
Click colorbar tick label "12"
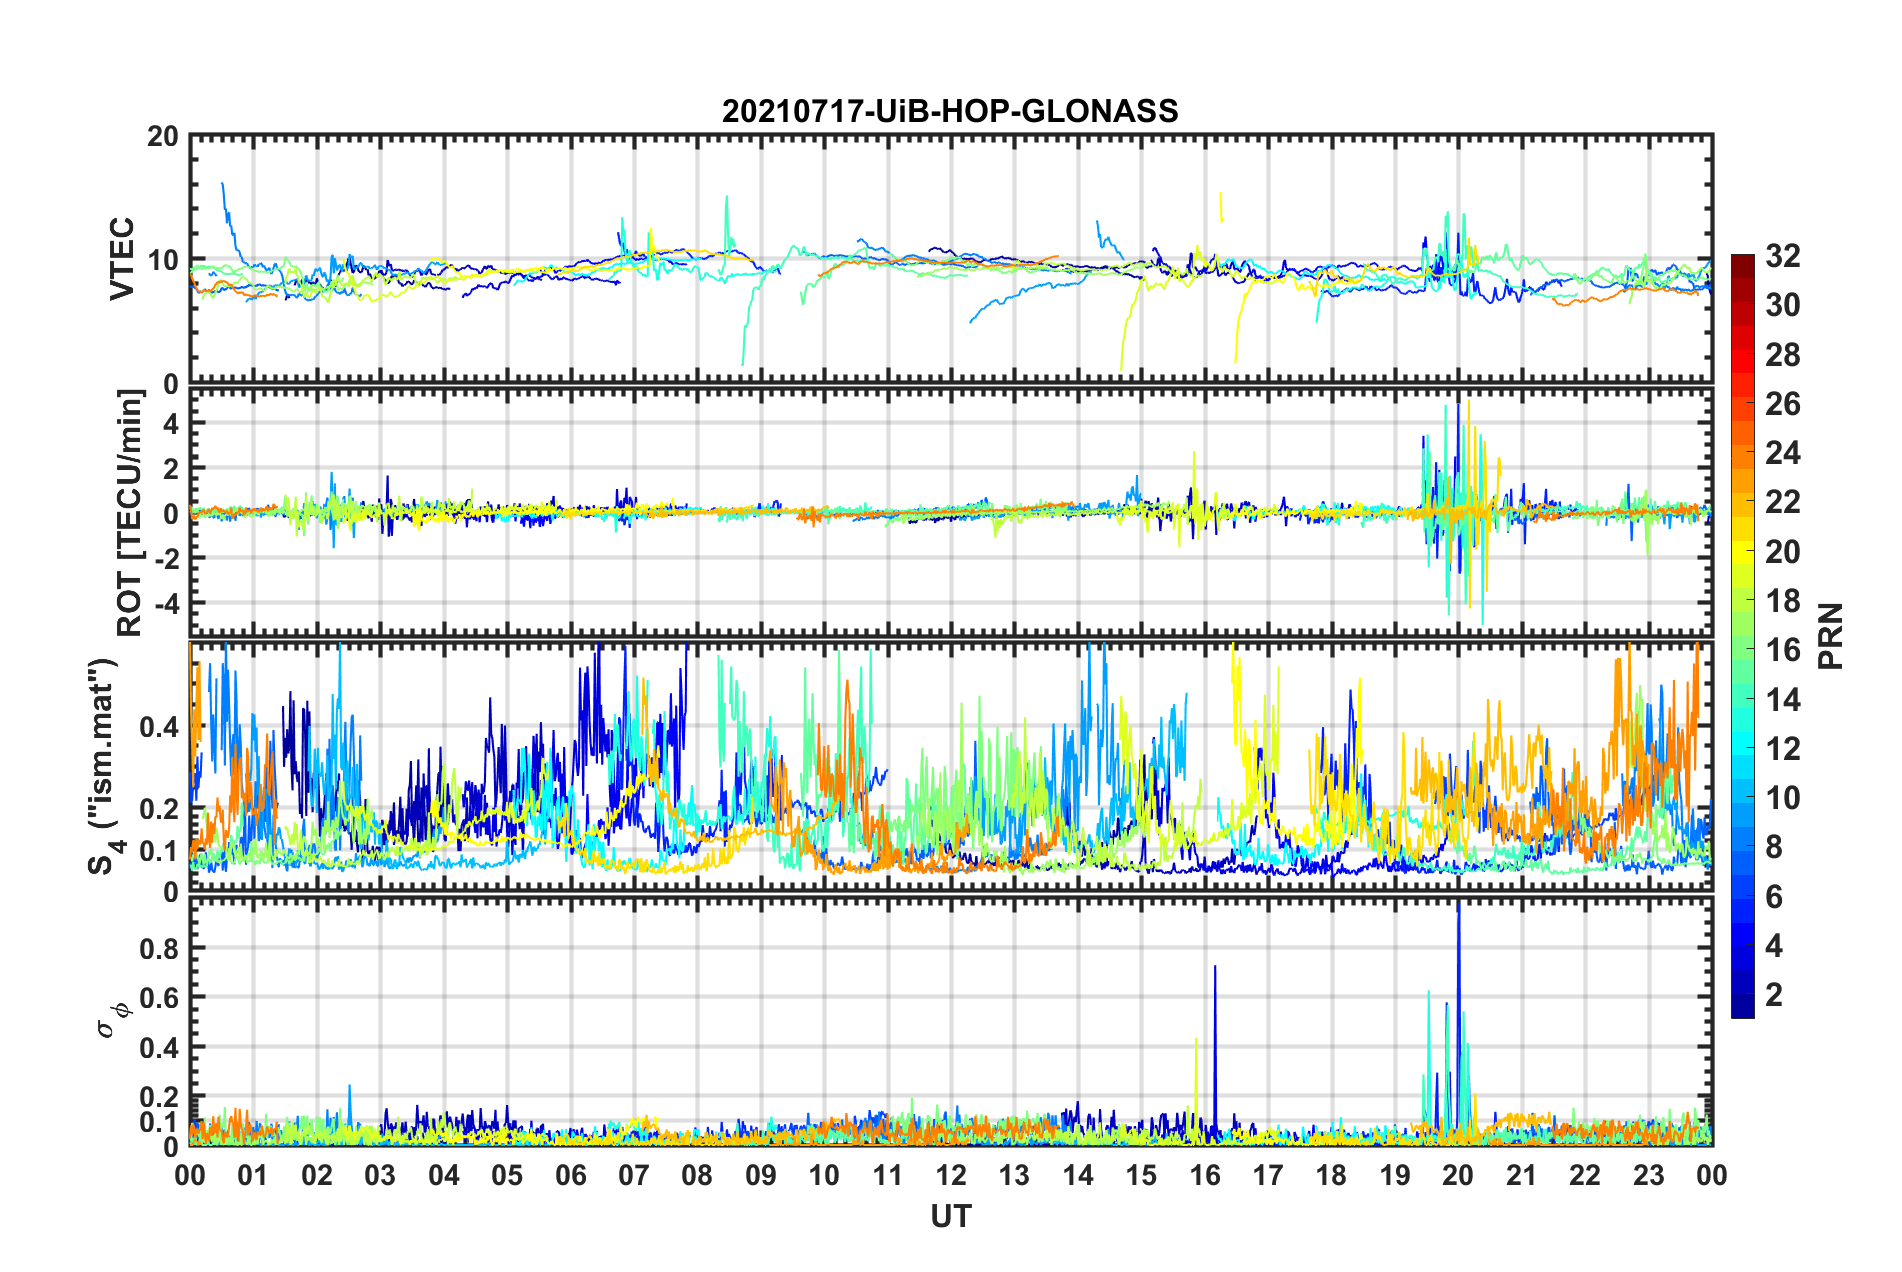point(1782,749)
